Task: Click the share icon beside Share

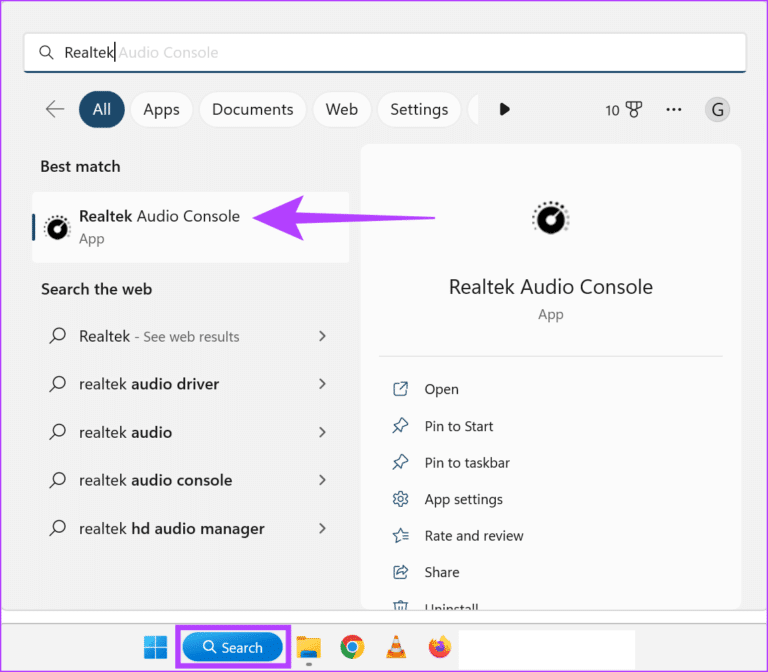Action: (x=401, y=572)
